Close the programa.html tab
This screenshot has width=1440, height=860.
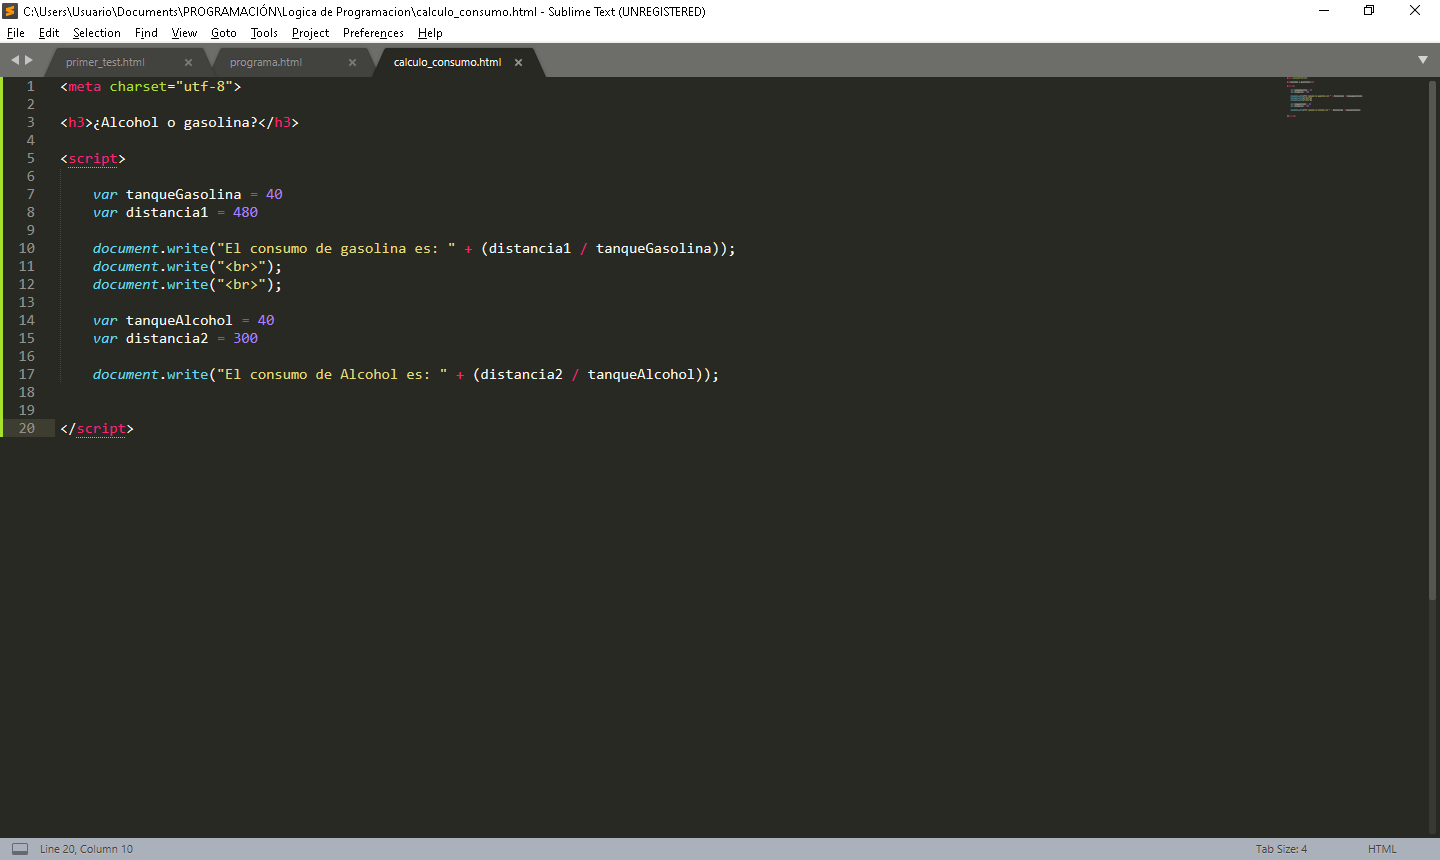point(352,62)
